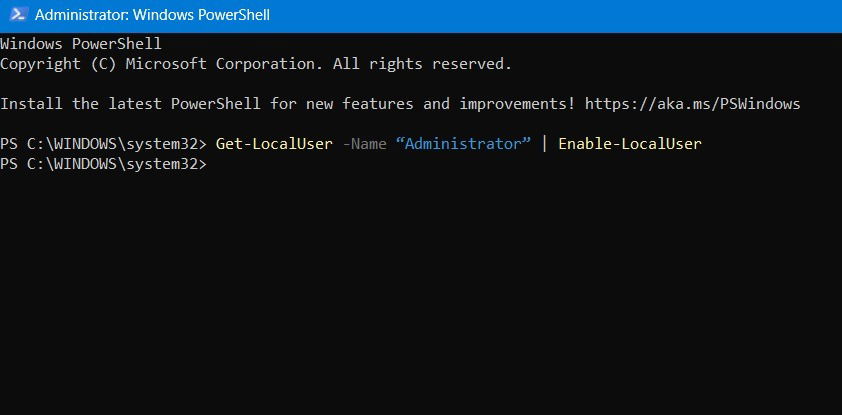The width and height of the screenshot is (842, 415).
Task: Click empty area of blue title bar
Action: click(553, 15)
